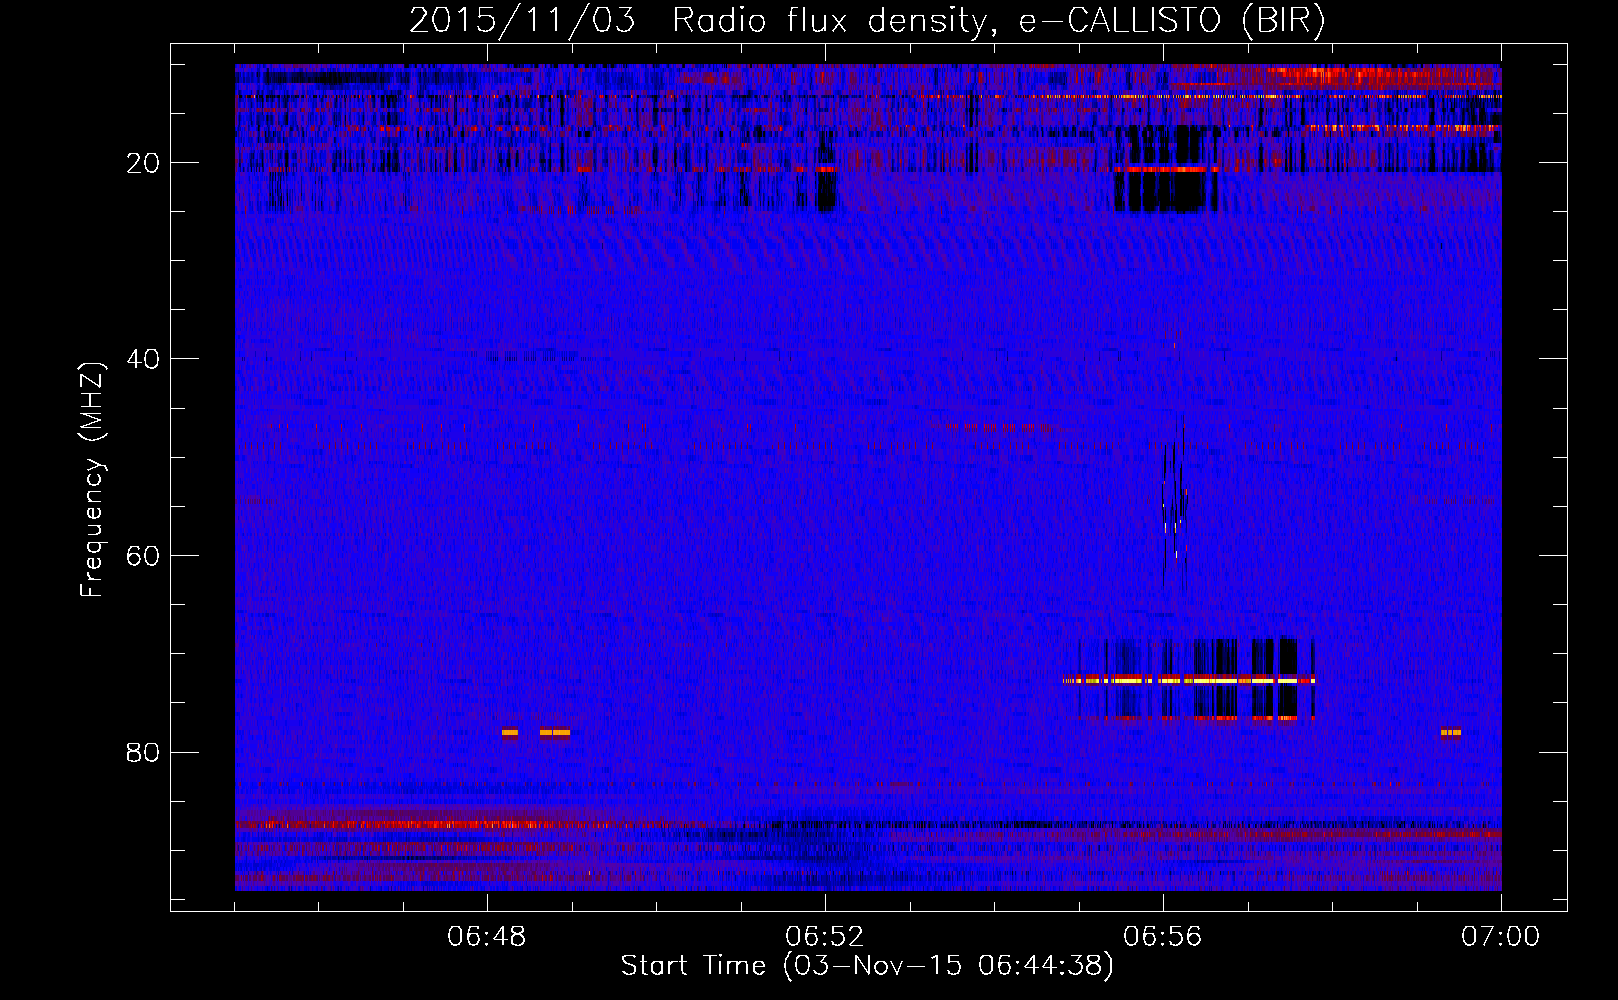Image resolution: width=1618 pixels, height=1000 pixels.
Task: Click the 07:00 time tick label
Action: [1500, 937]
